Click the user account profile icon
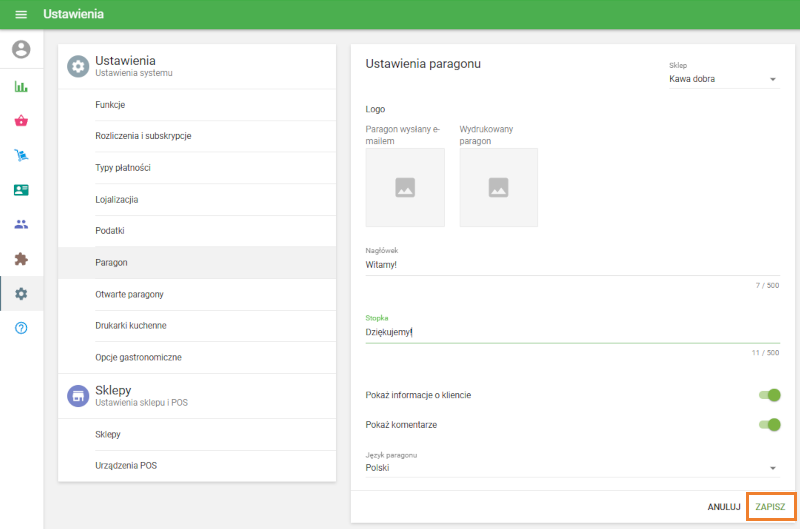 (21, 49)
